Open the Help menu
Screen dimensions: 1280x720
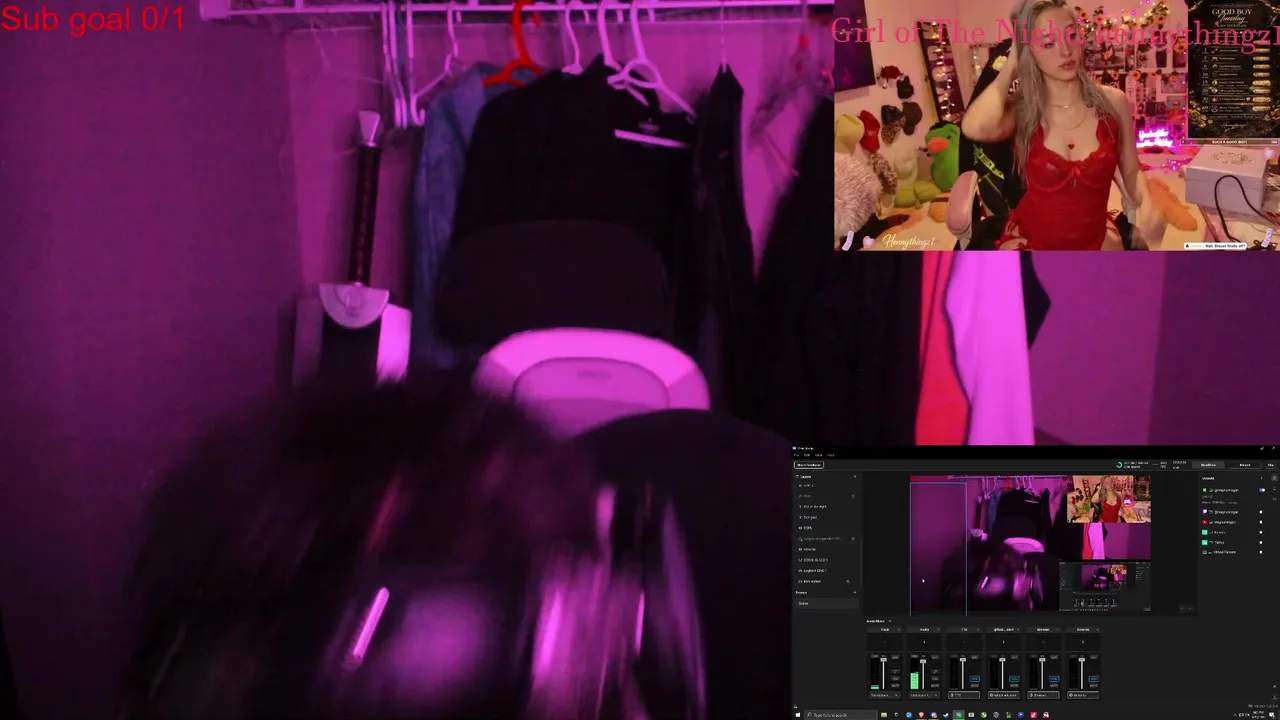[831, 455]
